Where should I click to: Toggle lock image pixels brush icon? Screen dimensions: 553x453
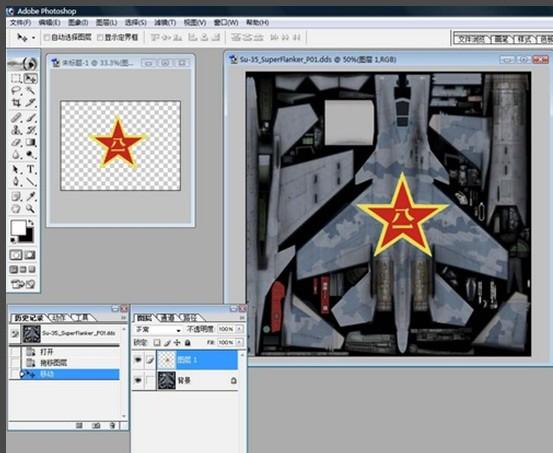tap(167, 342)
